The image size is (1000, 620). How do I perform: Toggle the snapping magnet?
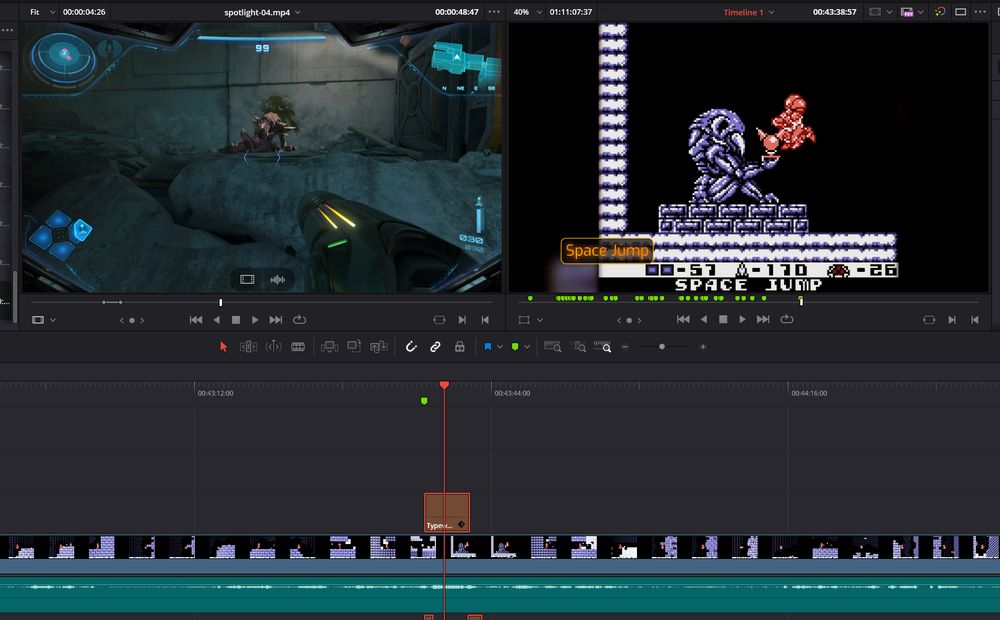pyautogui.click(x=412, y=345)
